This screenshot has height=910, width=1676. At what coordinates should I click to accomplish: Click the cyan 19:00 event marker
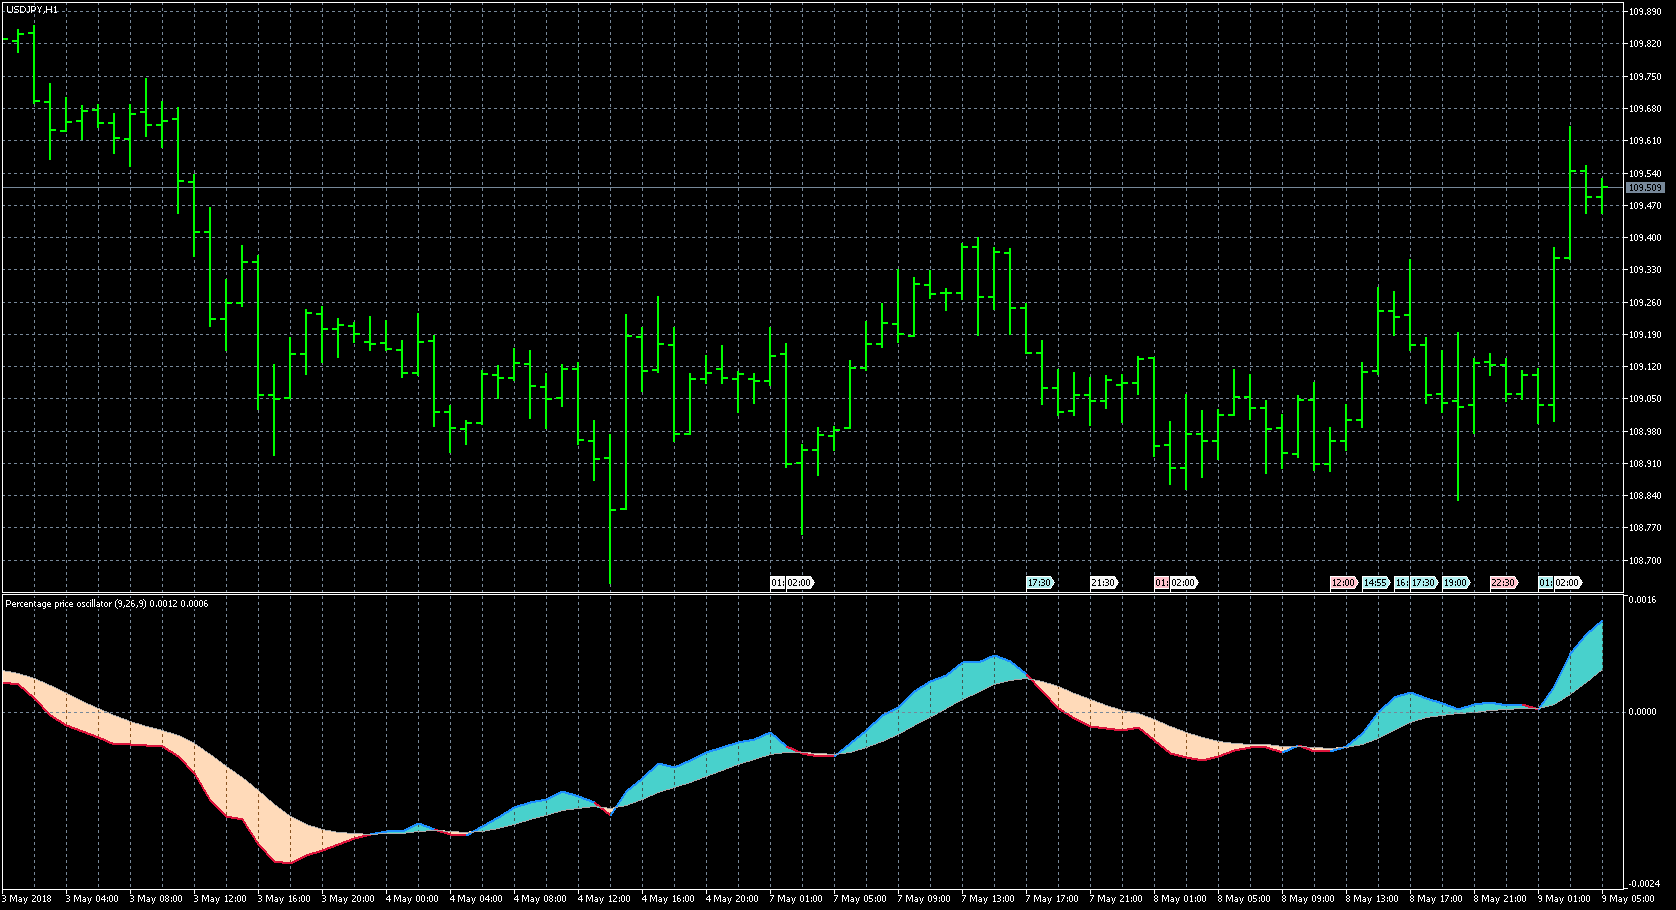click(x=1454, y=583)
